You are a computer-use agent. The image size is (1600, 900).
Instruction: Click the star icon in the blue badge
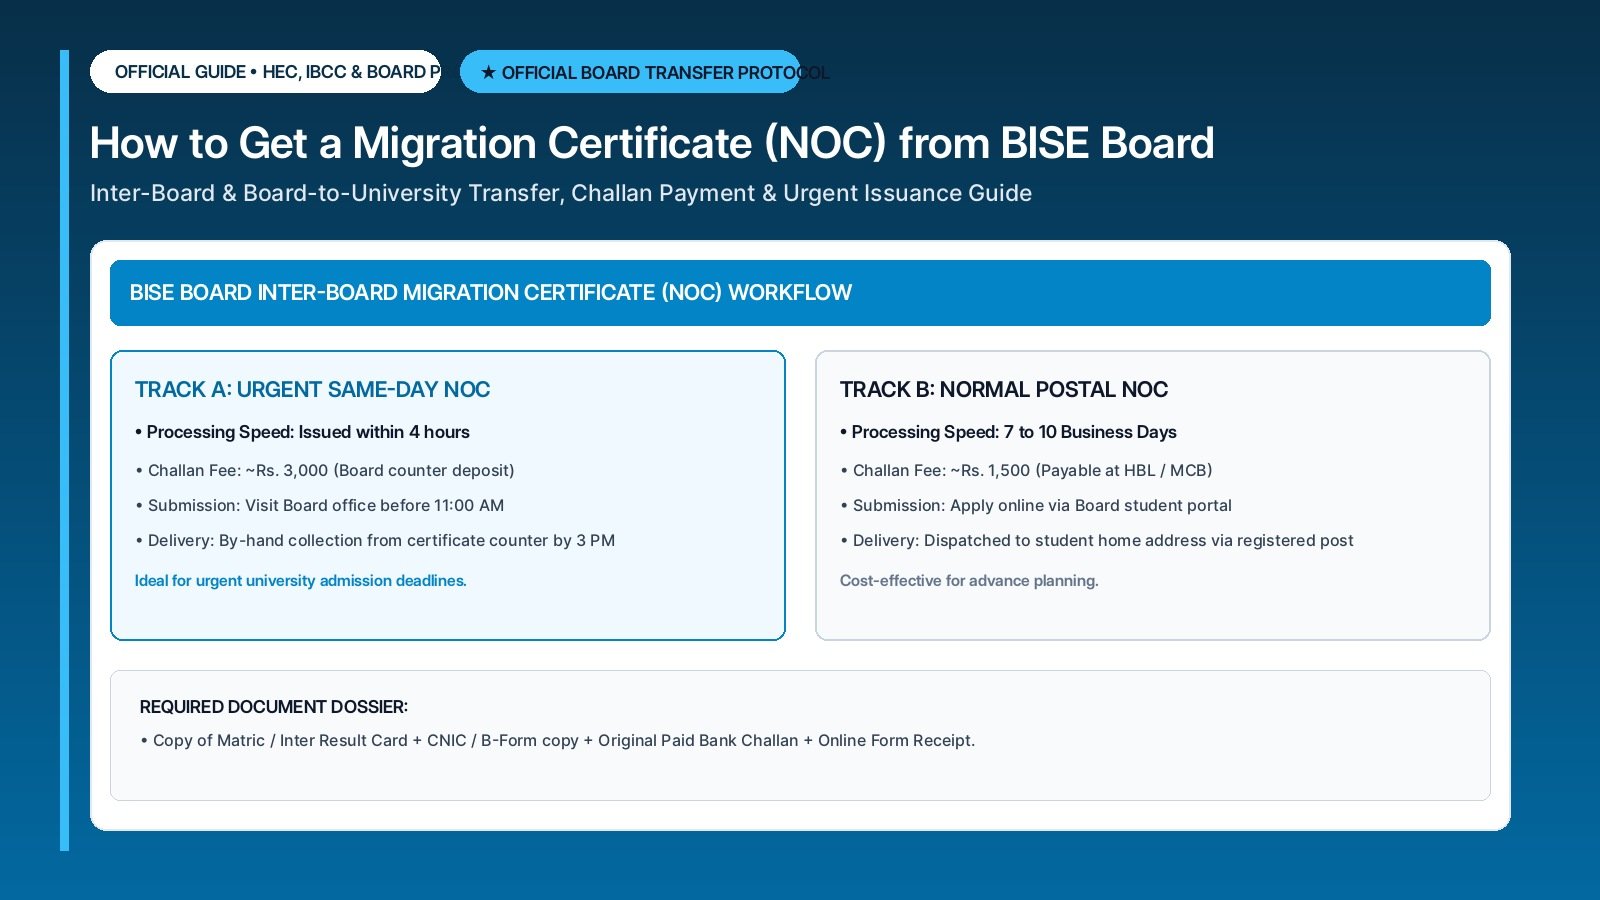pyautogui.click(x=488, y=72)
